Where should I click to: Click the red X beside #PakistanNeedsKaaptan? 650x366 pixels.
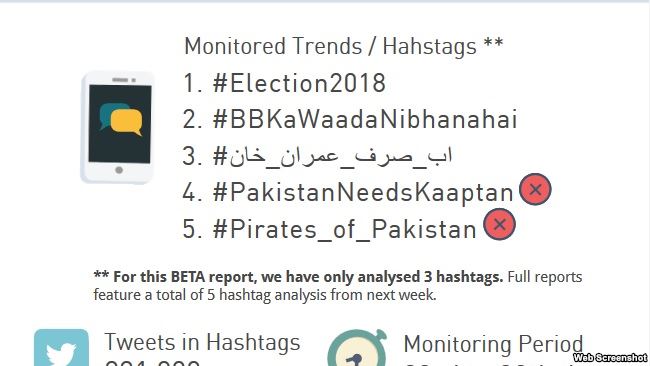[x=535, y=189]
